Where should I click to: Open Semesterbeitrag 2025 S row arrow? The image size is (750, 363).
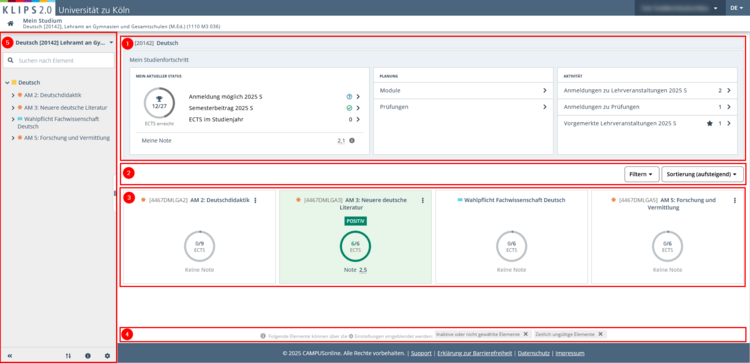[x=358, y=108]
